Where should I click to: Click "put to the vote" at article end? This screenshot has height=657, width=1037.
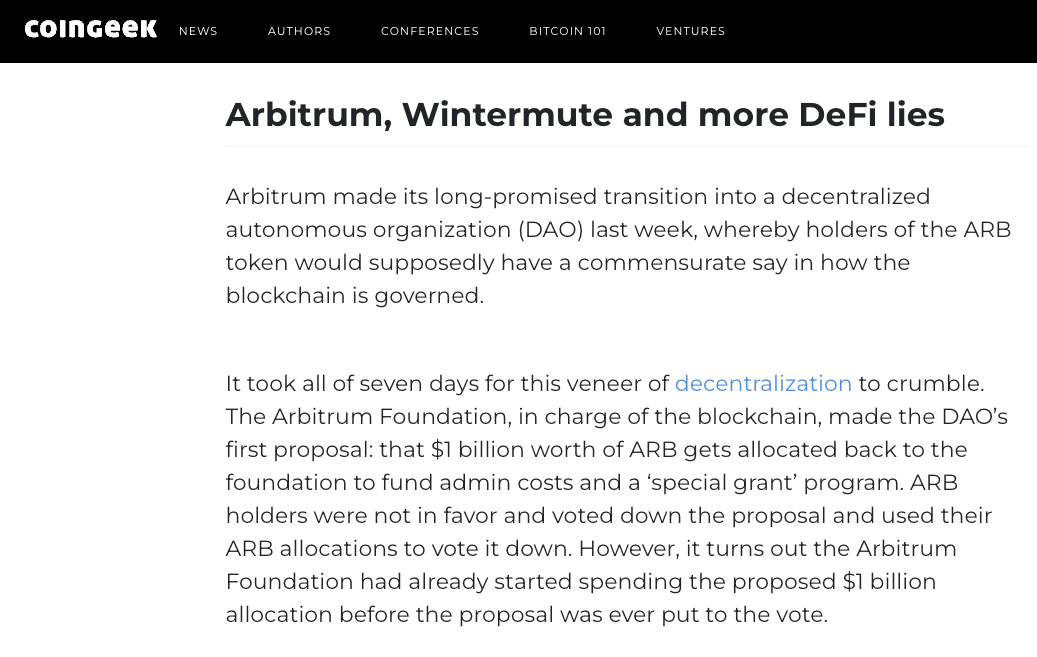click(744, 615)
